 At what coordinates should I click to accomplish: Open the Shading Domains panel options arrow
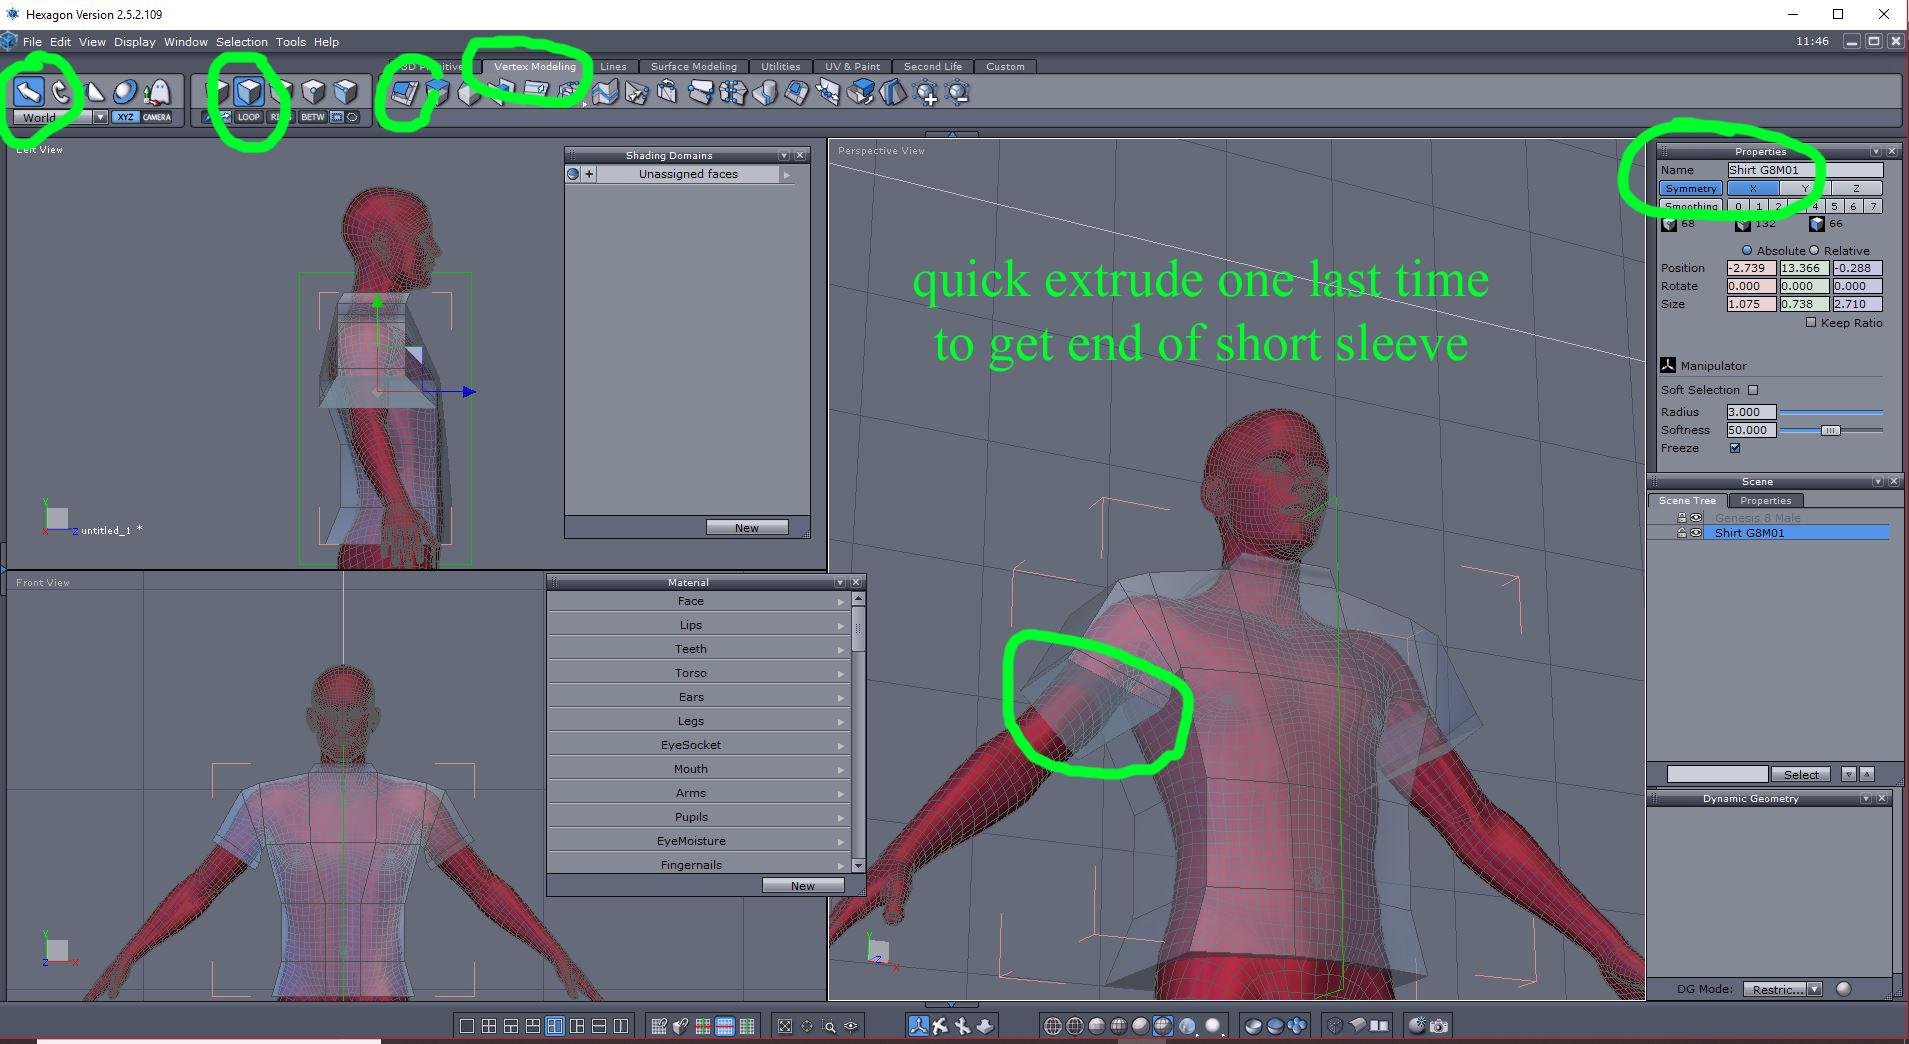(784, 156)
